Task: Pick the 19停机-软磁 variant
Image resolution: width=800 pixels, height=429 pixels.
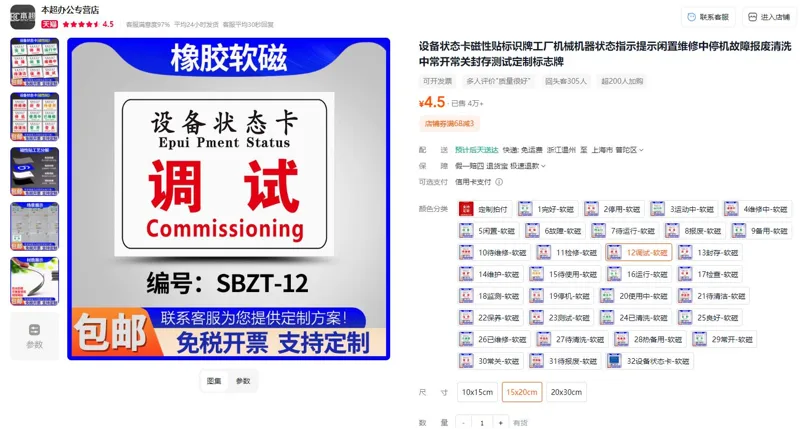Action: 561,296
